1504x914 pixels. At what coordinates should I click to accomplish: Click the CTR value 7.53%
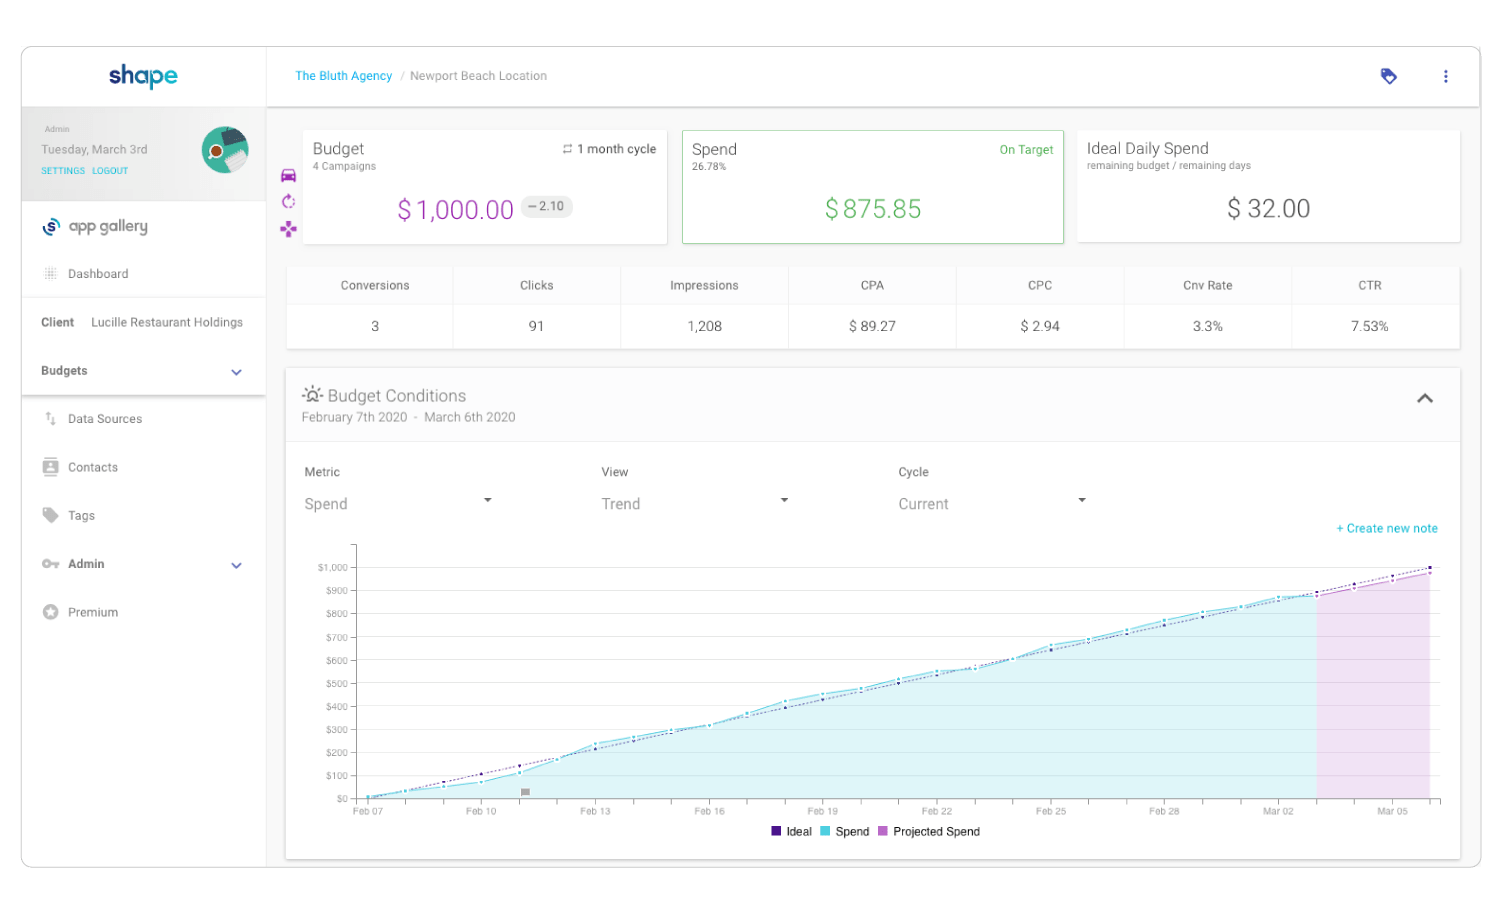pyautogui.click(x=1369, y=326)
